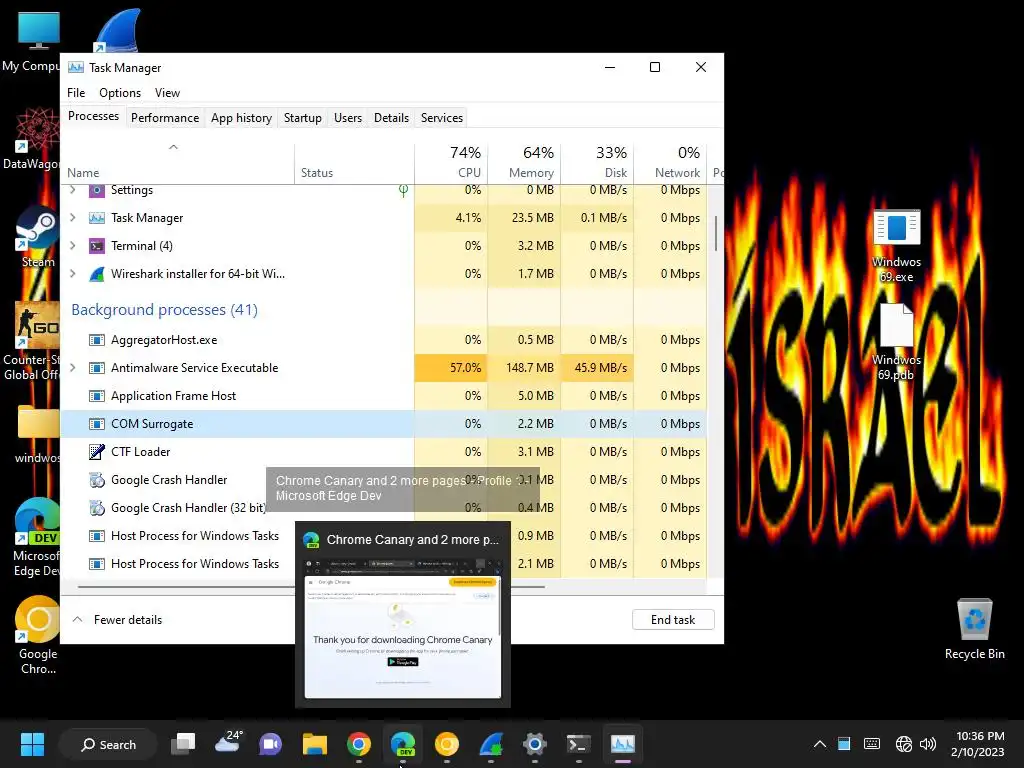Click the vertical scrollbar in the process list
The image size is (1024, 768).
716,233
